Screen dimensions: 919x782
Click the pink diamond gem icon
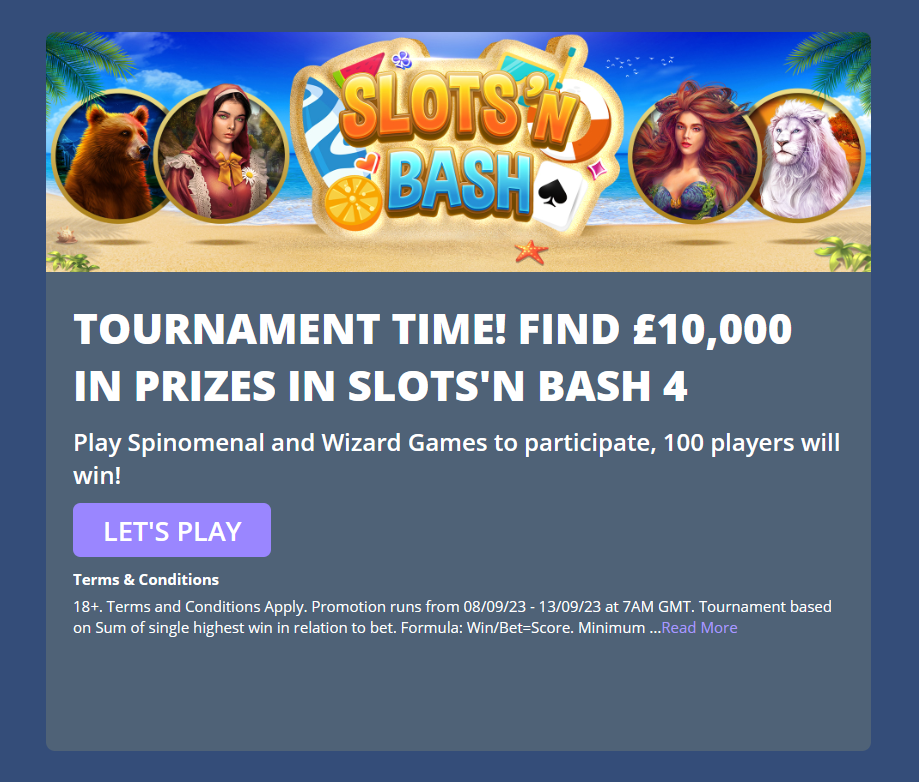[598, 169]
